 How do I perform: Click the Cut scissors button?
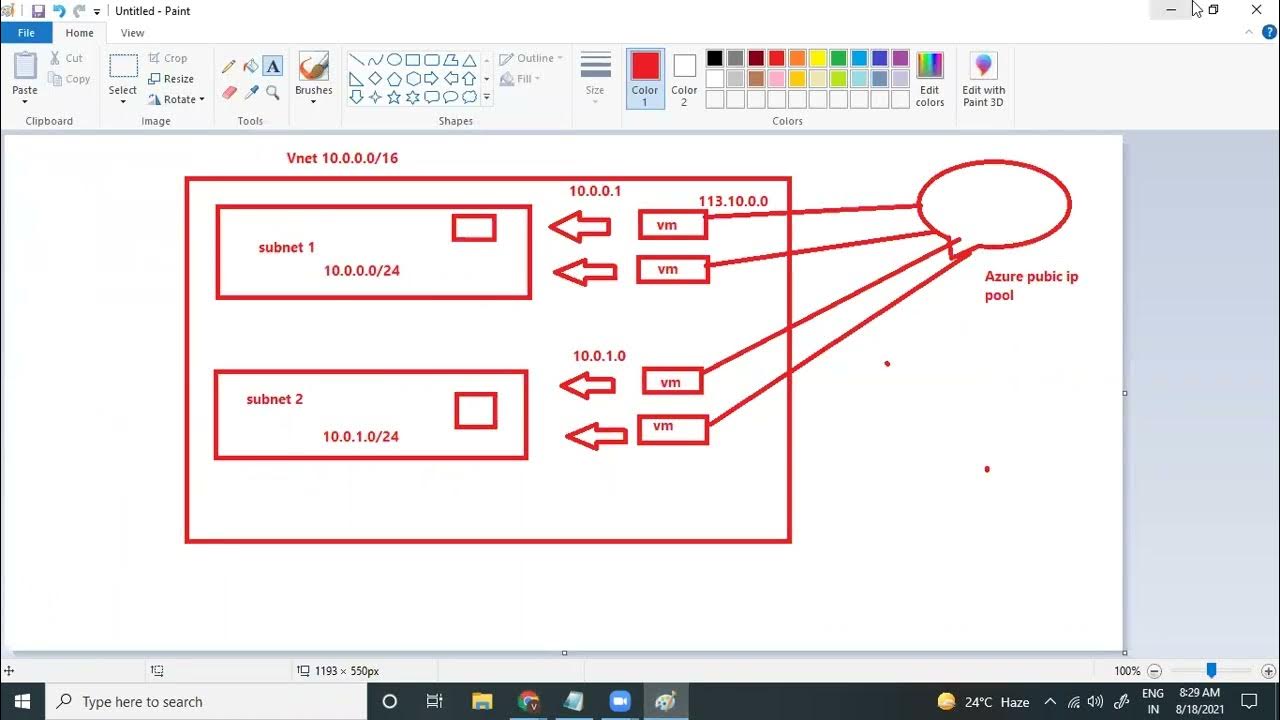tap(66, 58)
